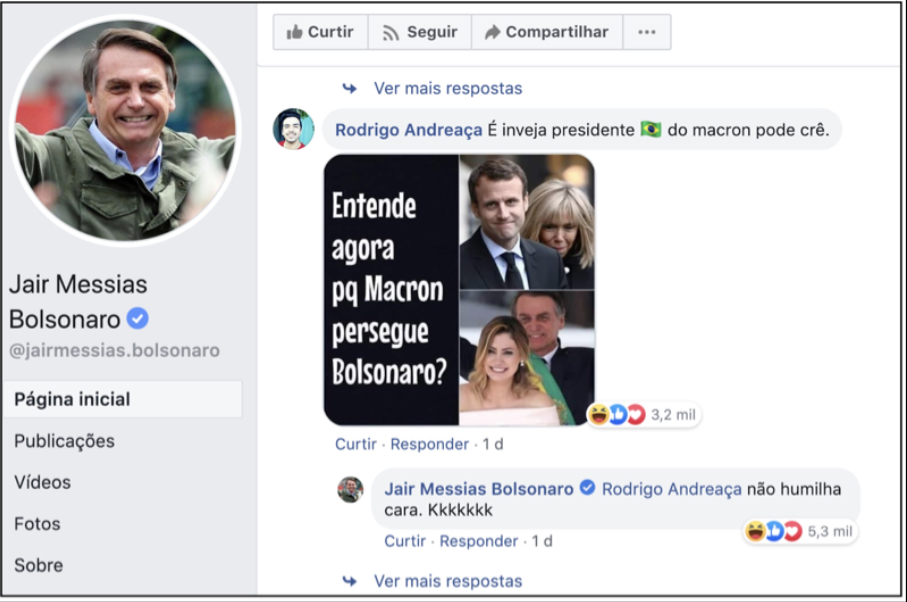Expand bottom 'Ver mais respostas' replies
907x602 pixels.
[x=447, y=581]
